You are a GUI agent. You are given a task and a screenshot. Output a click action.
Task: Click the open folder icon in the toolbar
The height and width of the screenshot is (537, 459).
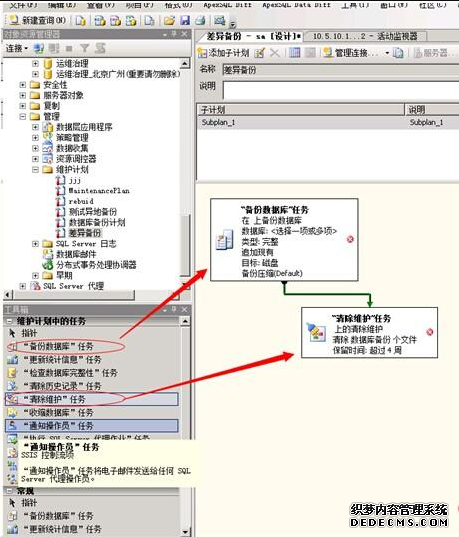point(169,21)
